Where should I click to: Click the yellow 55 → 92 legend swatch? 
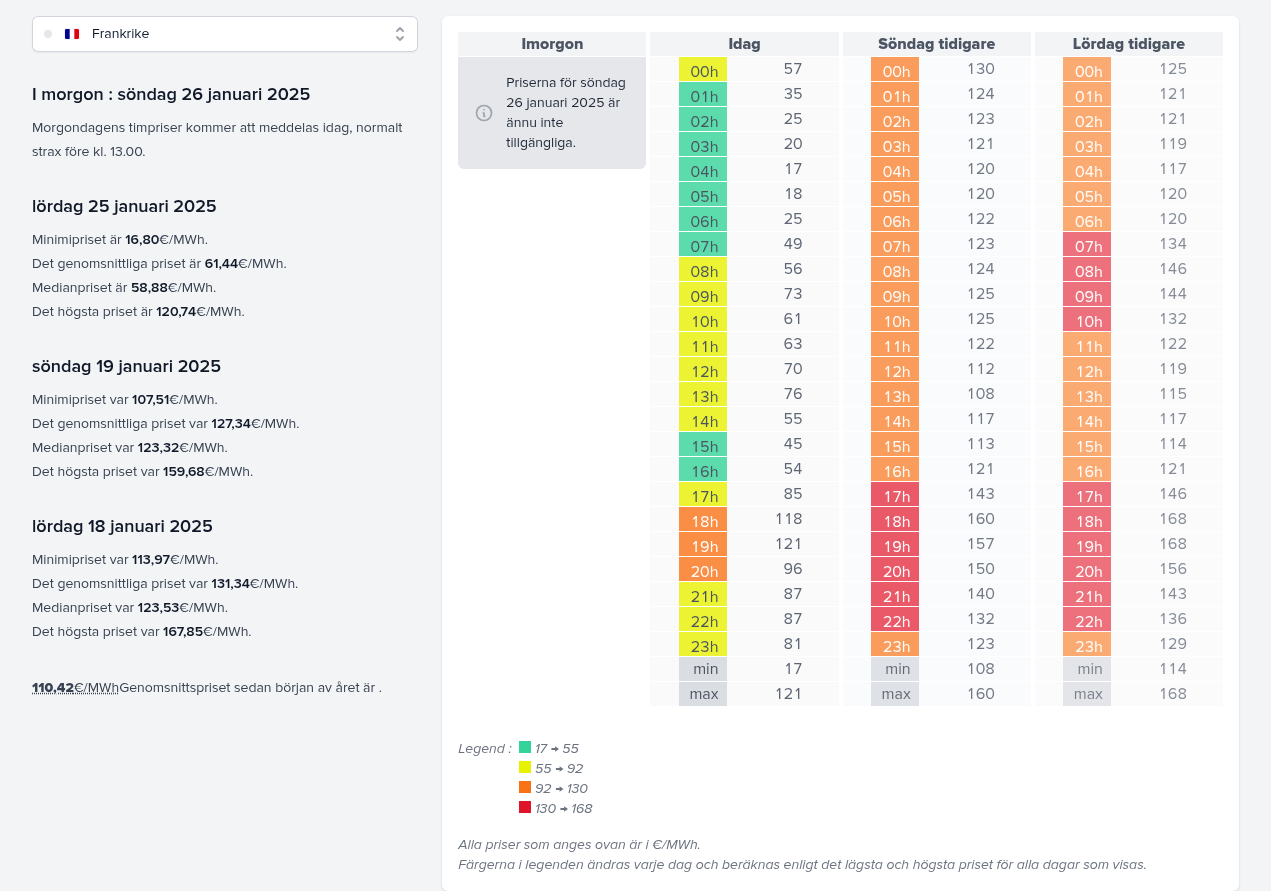[525, 767]
